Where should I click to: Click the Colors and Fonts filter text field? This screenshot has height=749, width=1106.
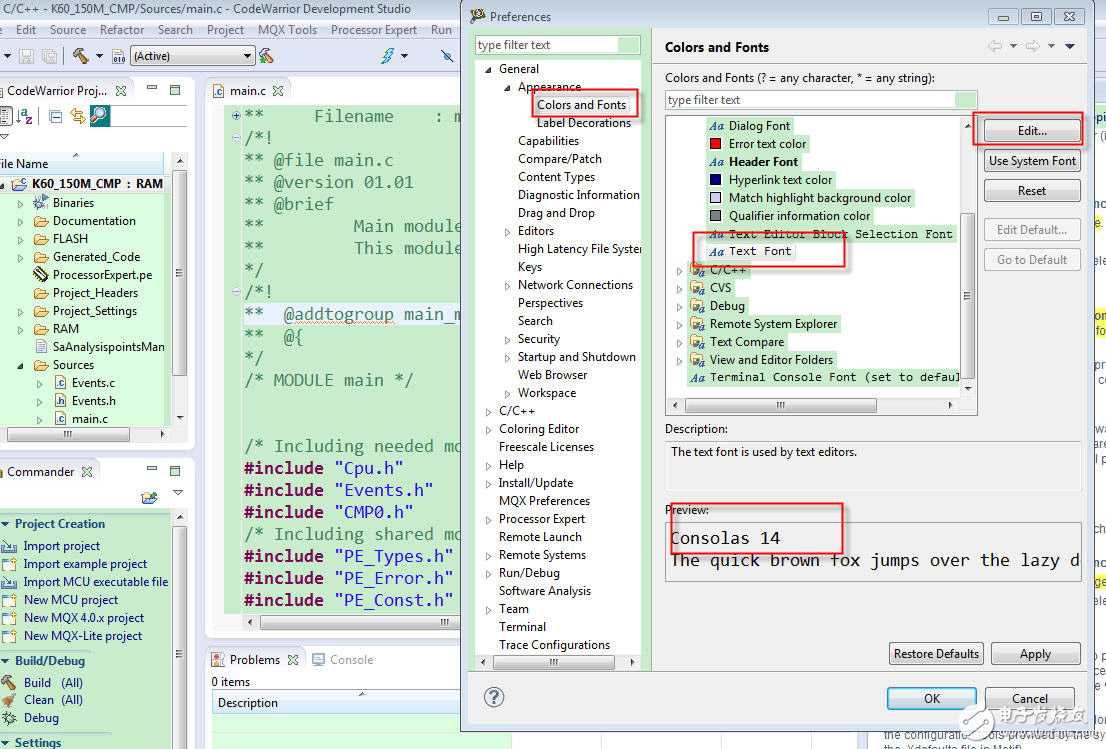pyautogui.click(x=820, y=100)
